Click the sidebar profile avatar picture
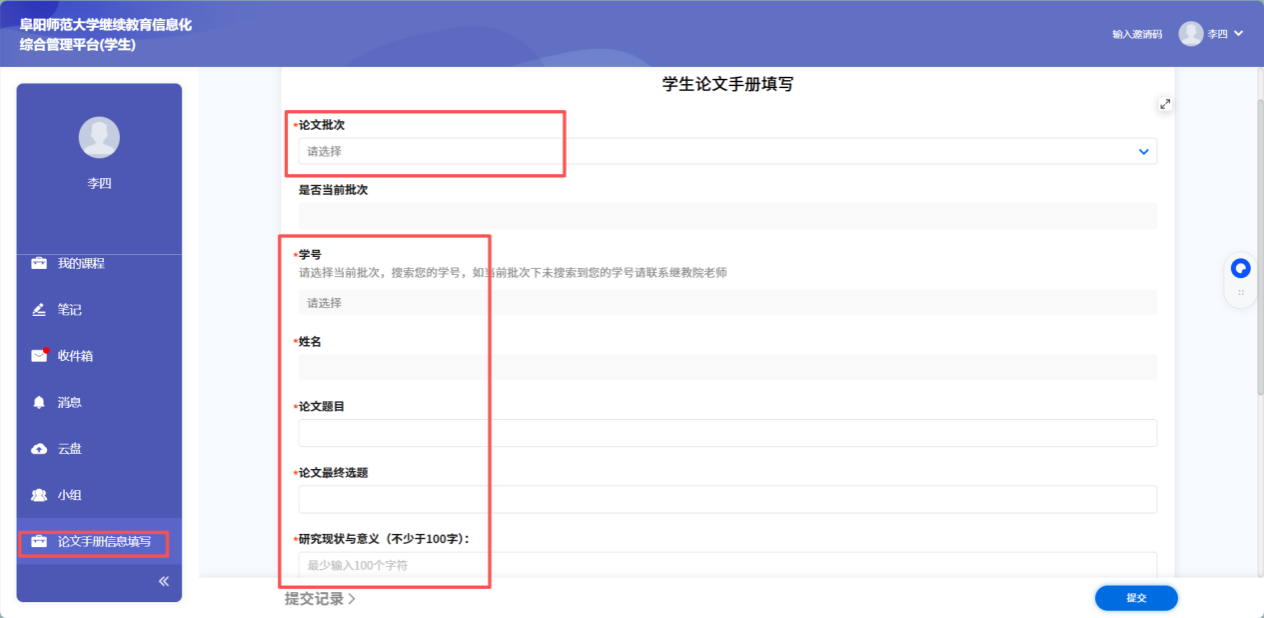This screenshot has height=618, width=1264. click(99, 138)
